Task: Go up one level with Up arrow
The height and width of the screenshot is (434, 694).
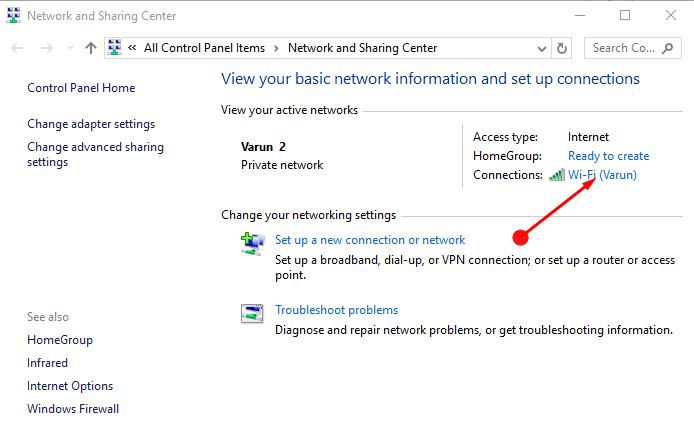Action: click(91, 48)
